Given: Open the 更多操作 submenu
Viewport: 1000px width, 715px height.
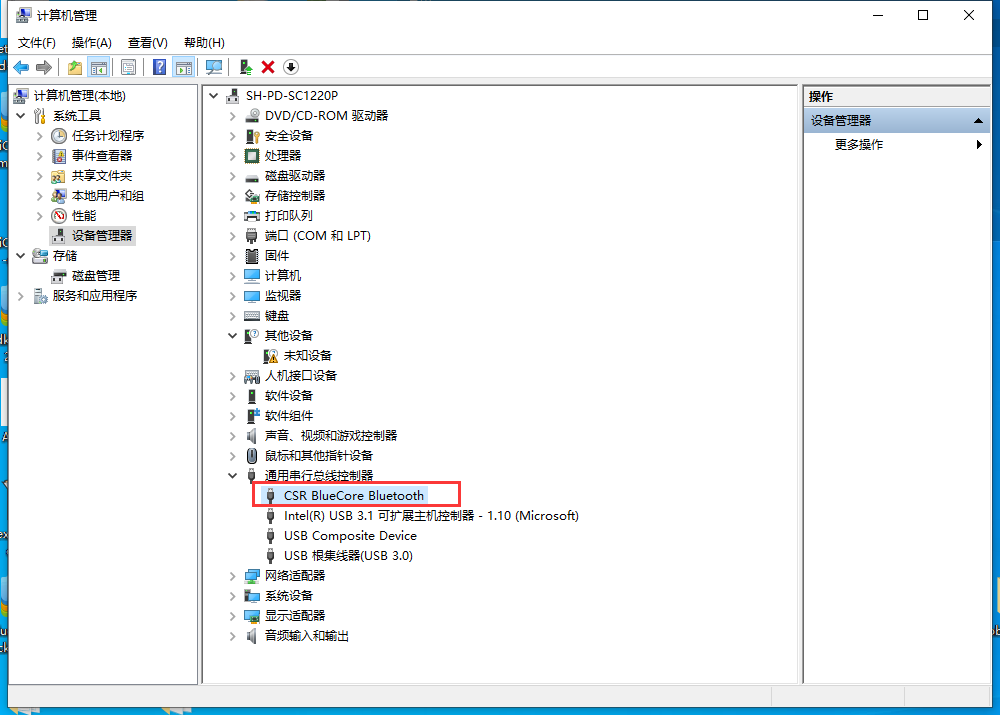Looking at the screenshot, I should coord(896,145).
